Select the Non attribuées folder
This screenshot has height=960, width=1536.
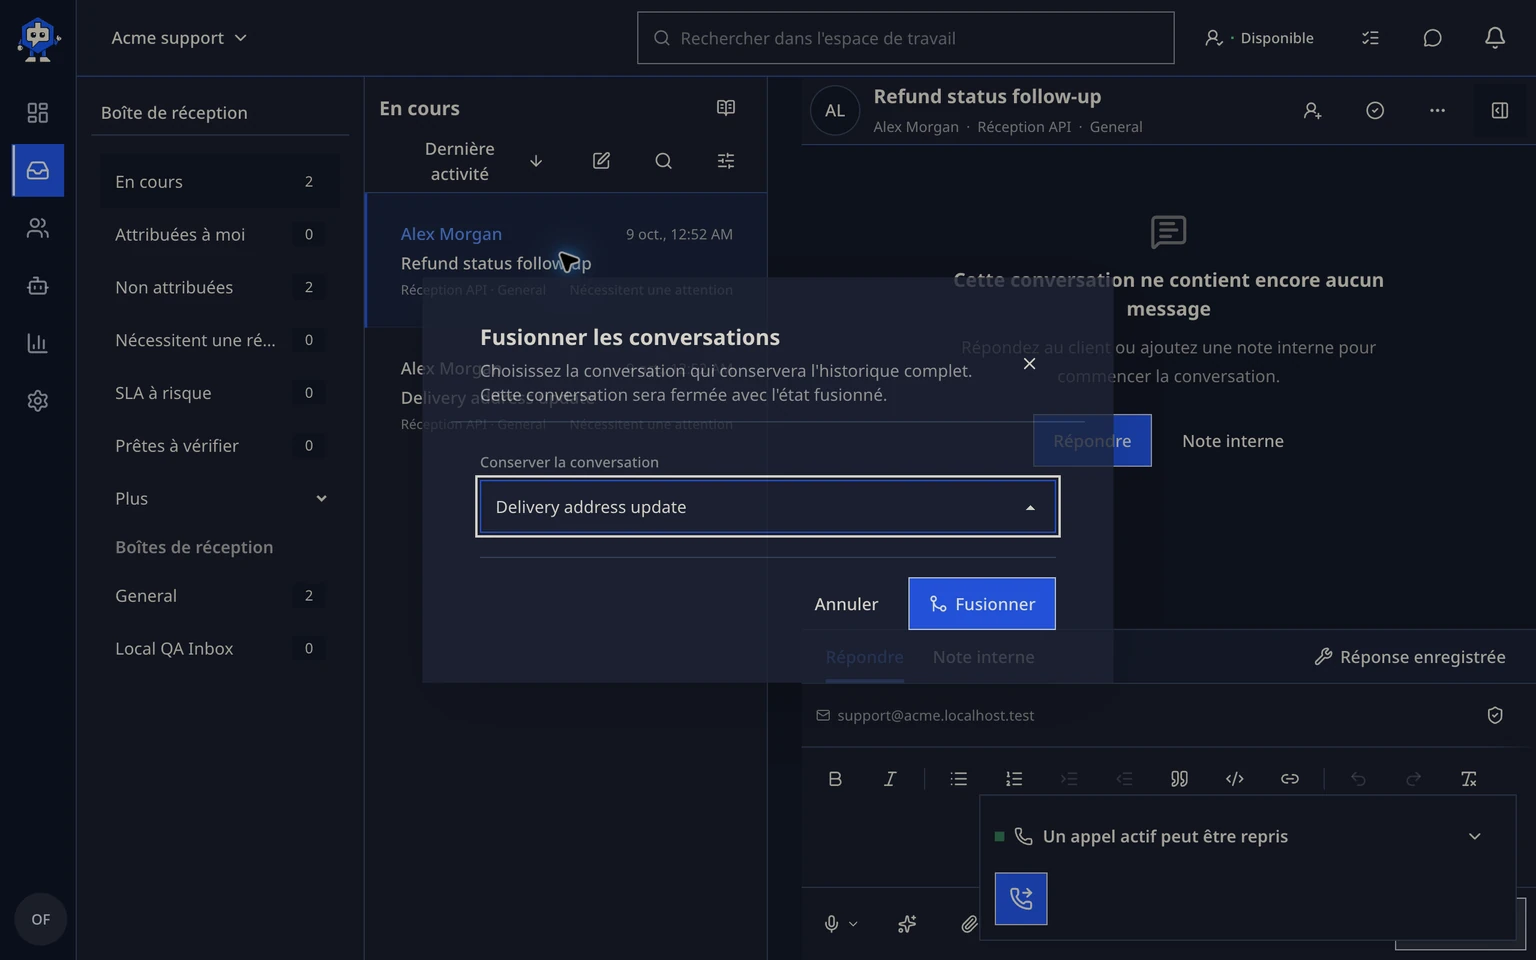220,287
